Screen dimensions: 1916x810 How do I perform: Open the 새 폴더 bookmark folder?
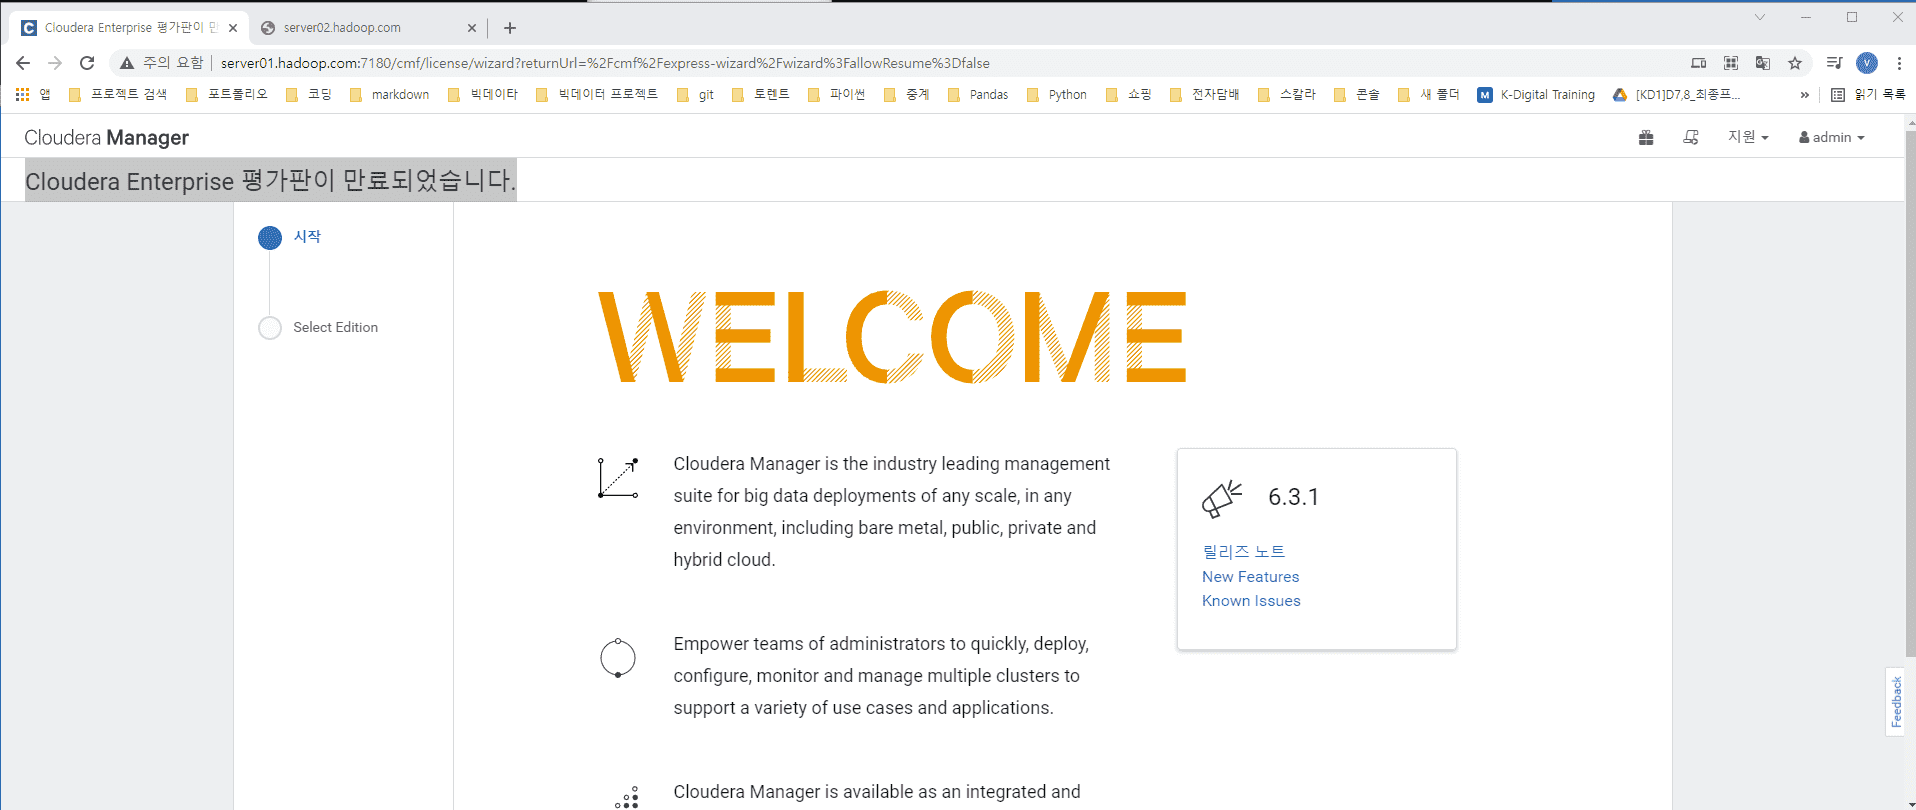tap(1429, 95)
